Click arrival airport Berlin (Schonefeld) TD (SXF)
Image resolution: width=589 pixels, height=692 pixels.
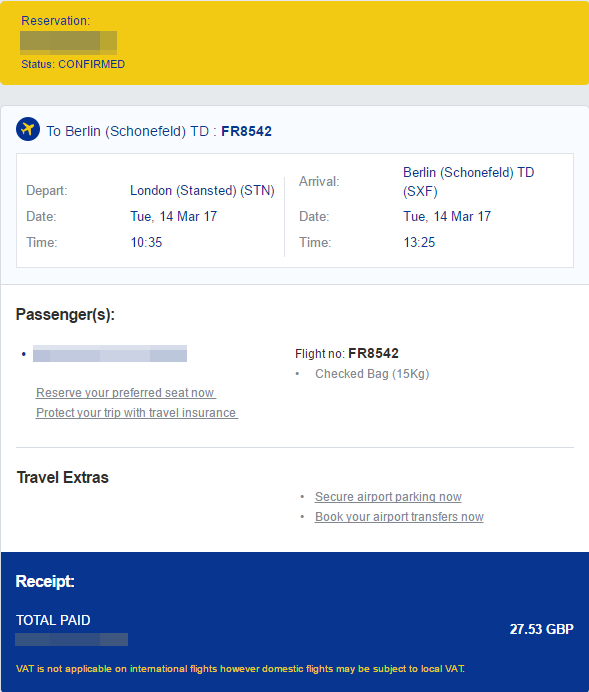point(469,181)
